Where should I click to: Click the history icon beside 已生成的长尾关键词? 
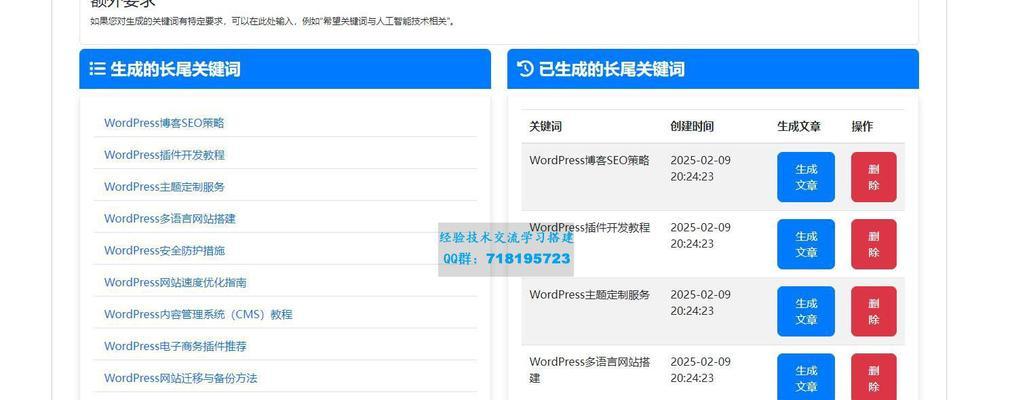[x=525, y=68]
